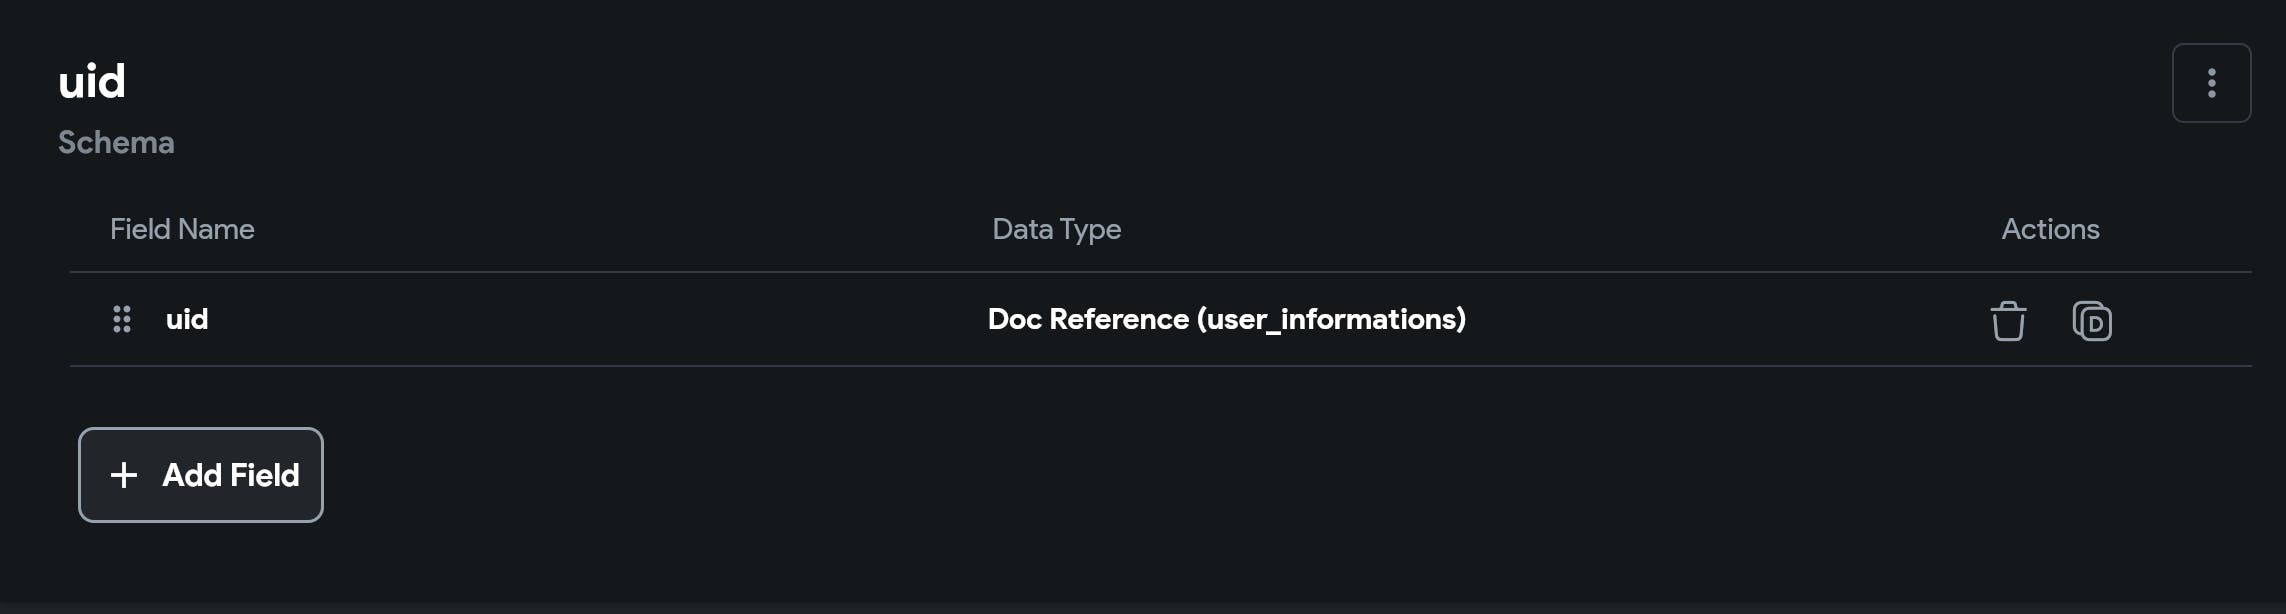The height and width of the screenshot is (614, 2286).
Task: Click the Schema subtitle label
Action: (x=116, y=142)
